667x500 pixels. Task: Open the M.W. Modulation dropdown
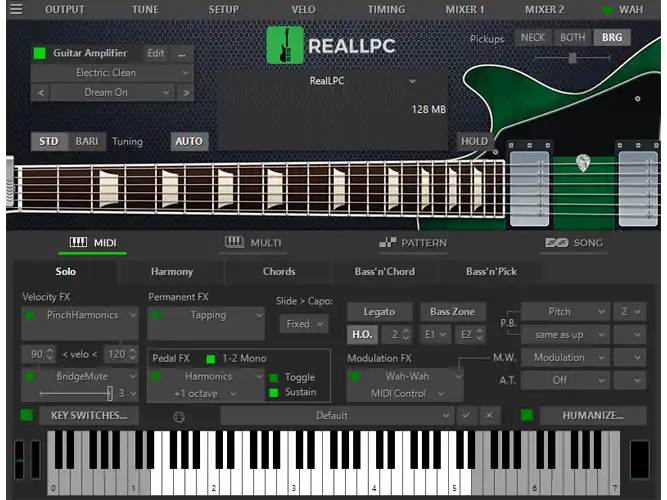click(x=565, y=357)
